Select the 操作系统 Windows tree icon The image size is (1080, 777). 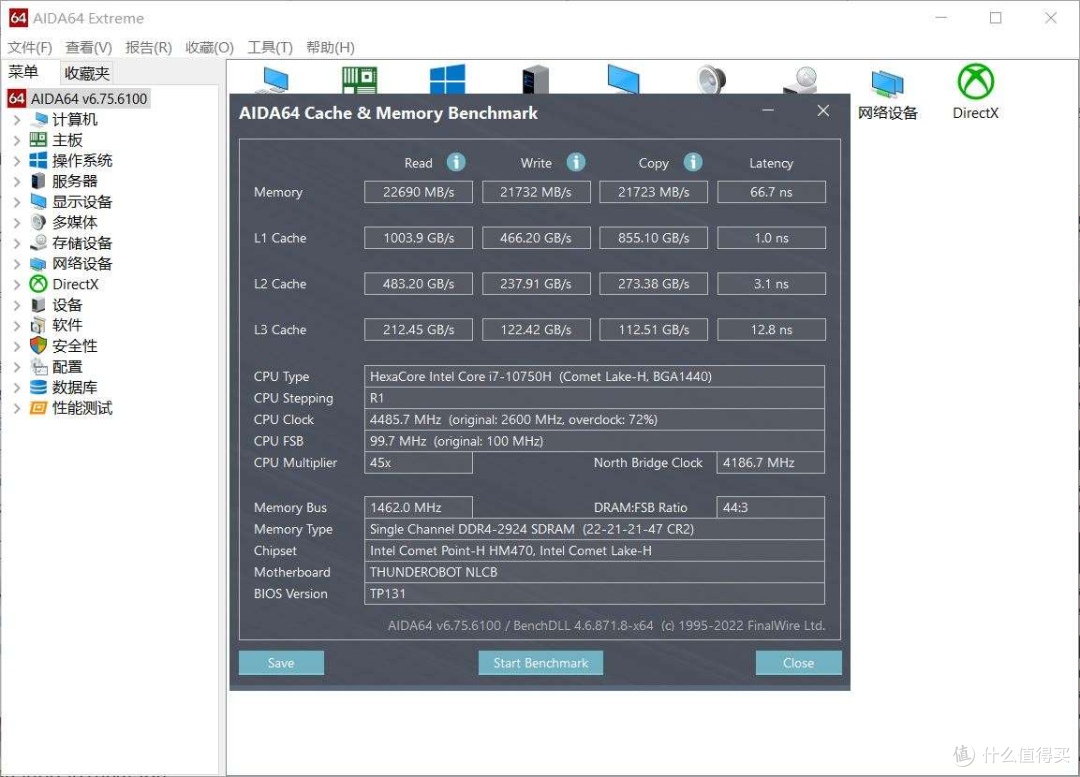click(39, 160)
